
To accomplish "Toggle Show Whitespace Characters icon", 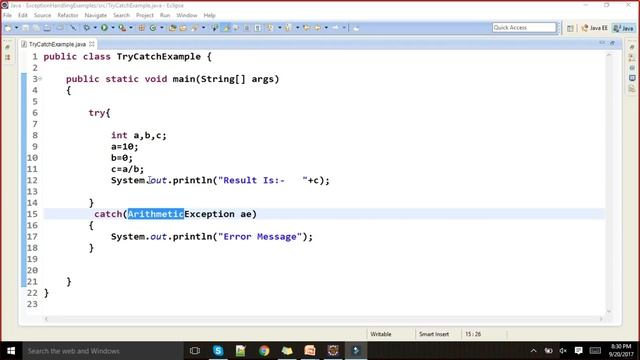I will (x=257, y=28).
